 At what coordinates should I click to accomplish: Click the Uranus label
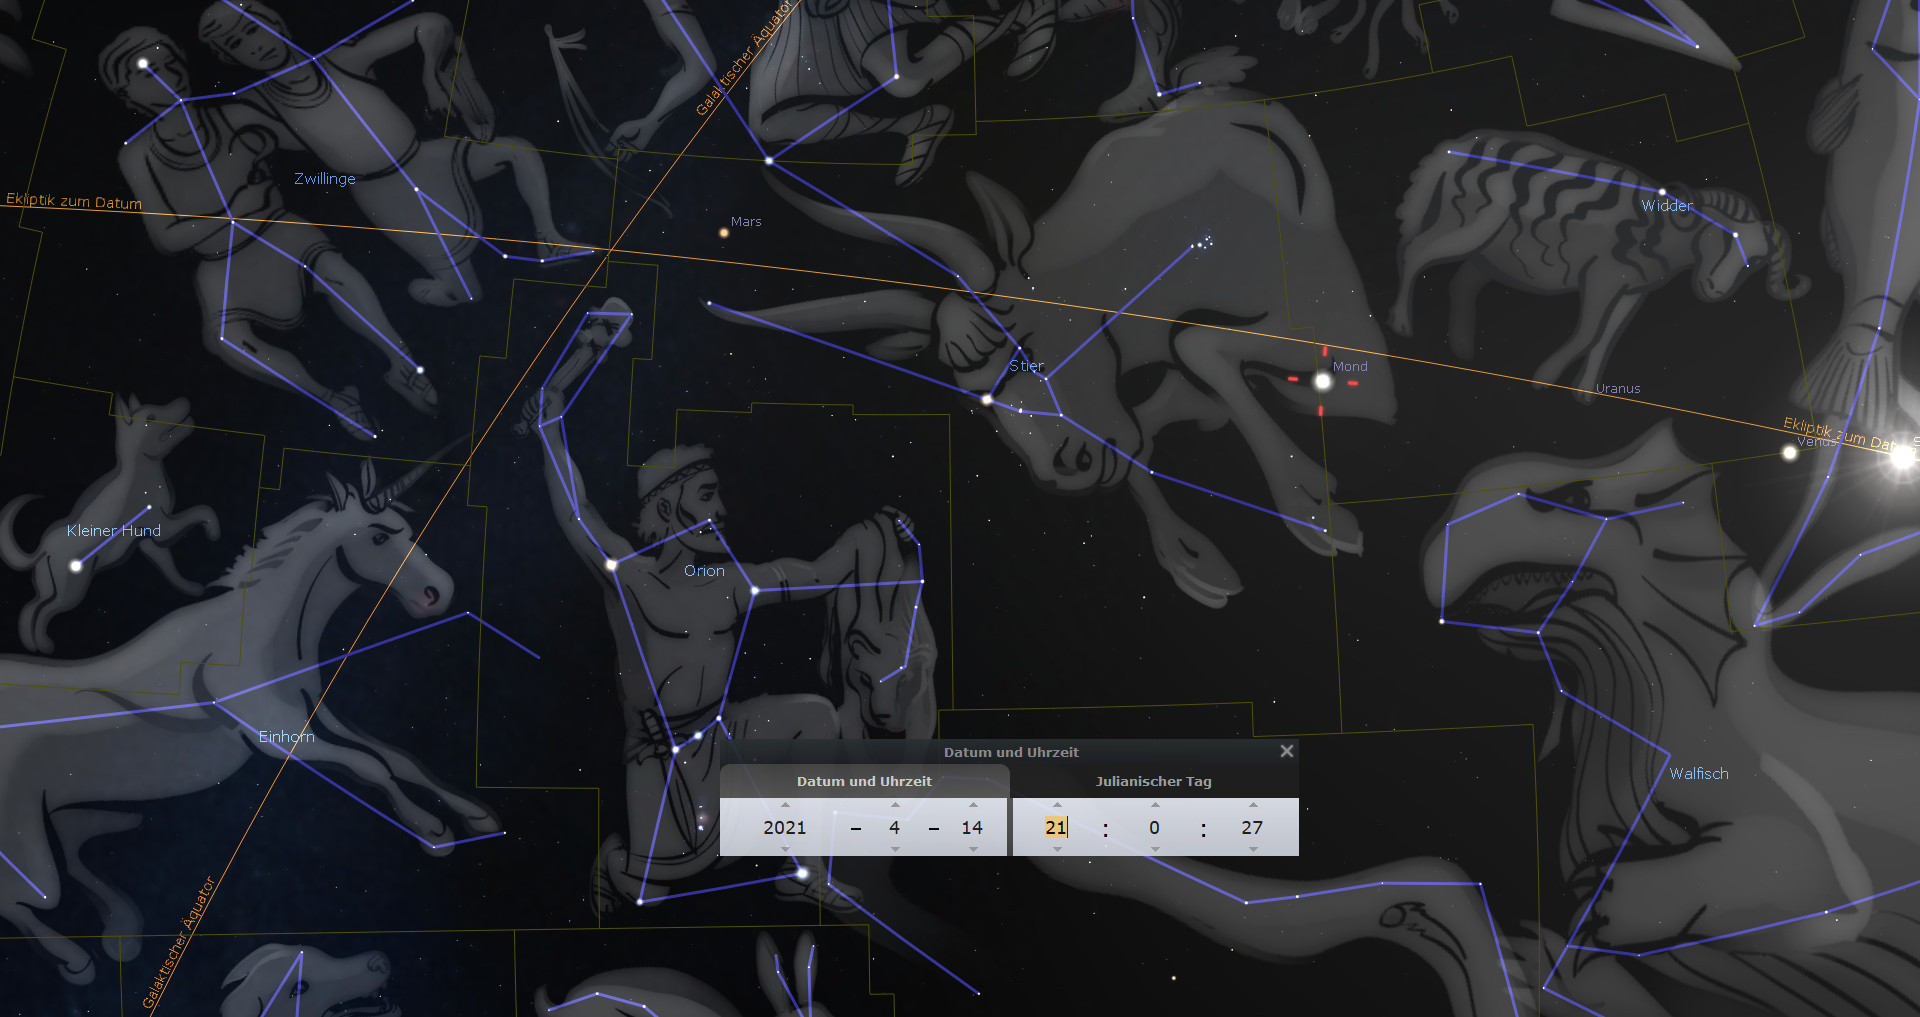point(1618,389)
